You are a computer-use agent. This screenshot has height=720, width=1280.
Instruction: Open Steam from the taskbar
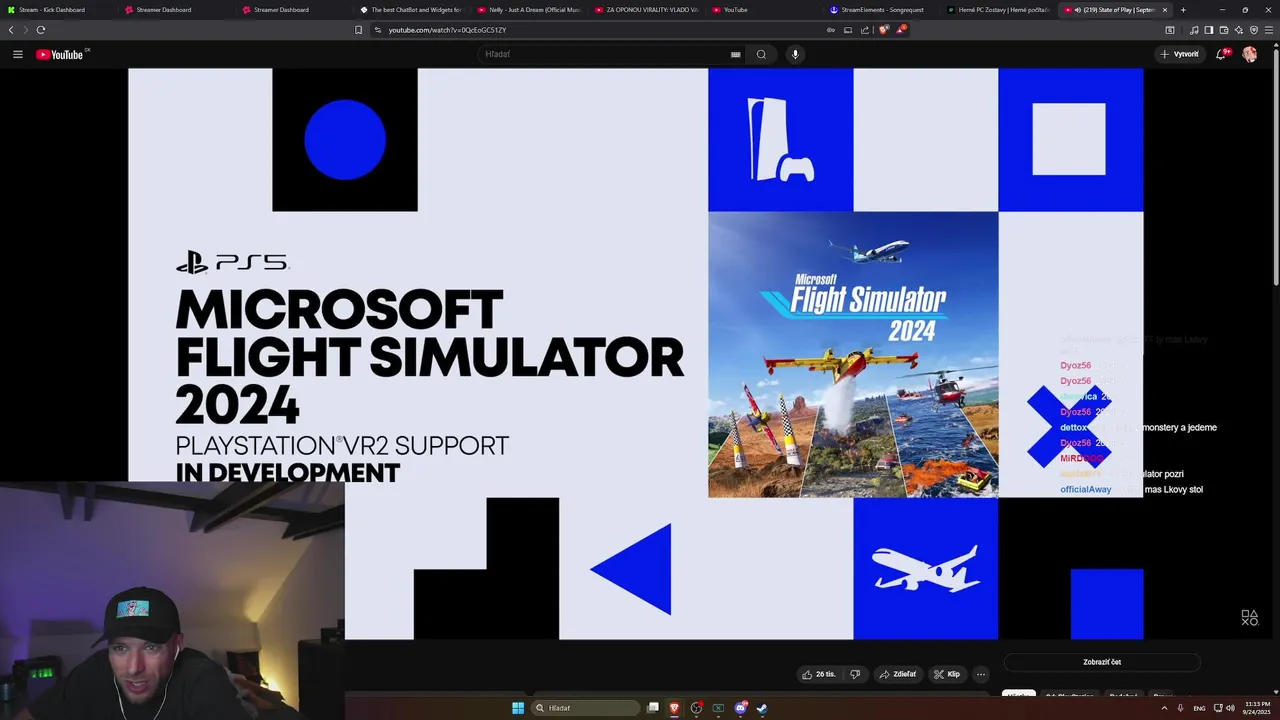click(x=762, y=708)
